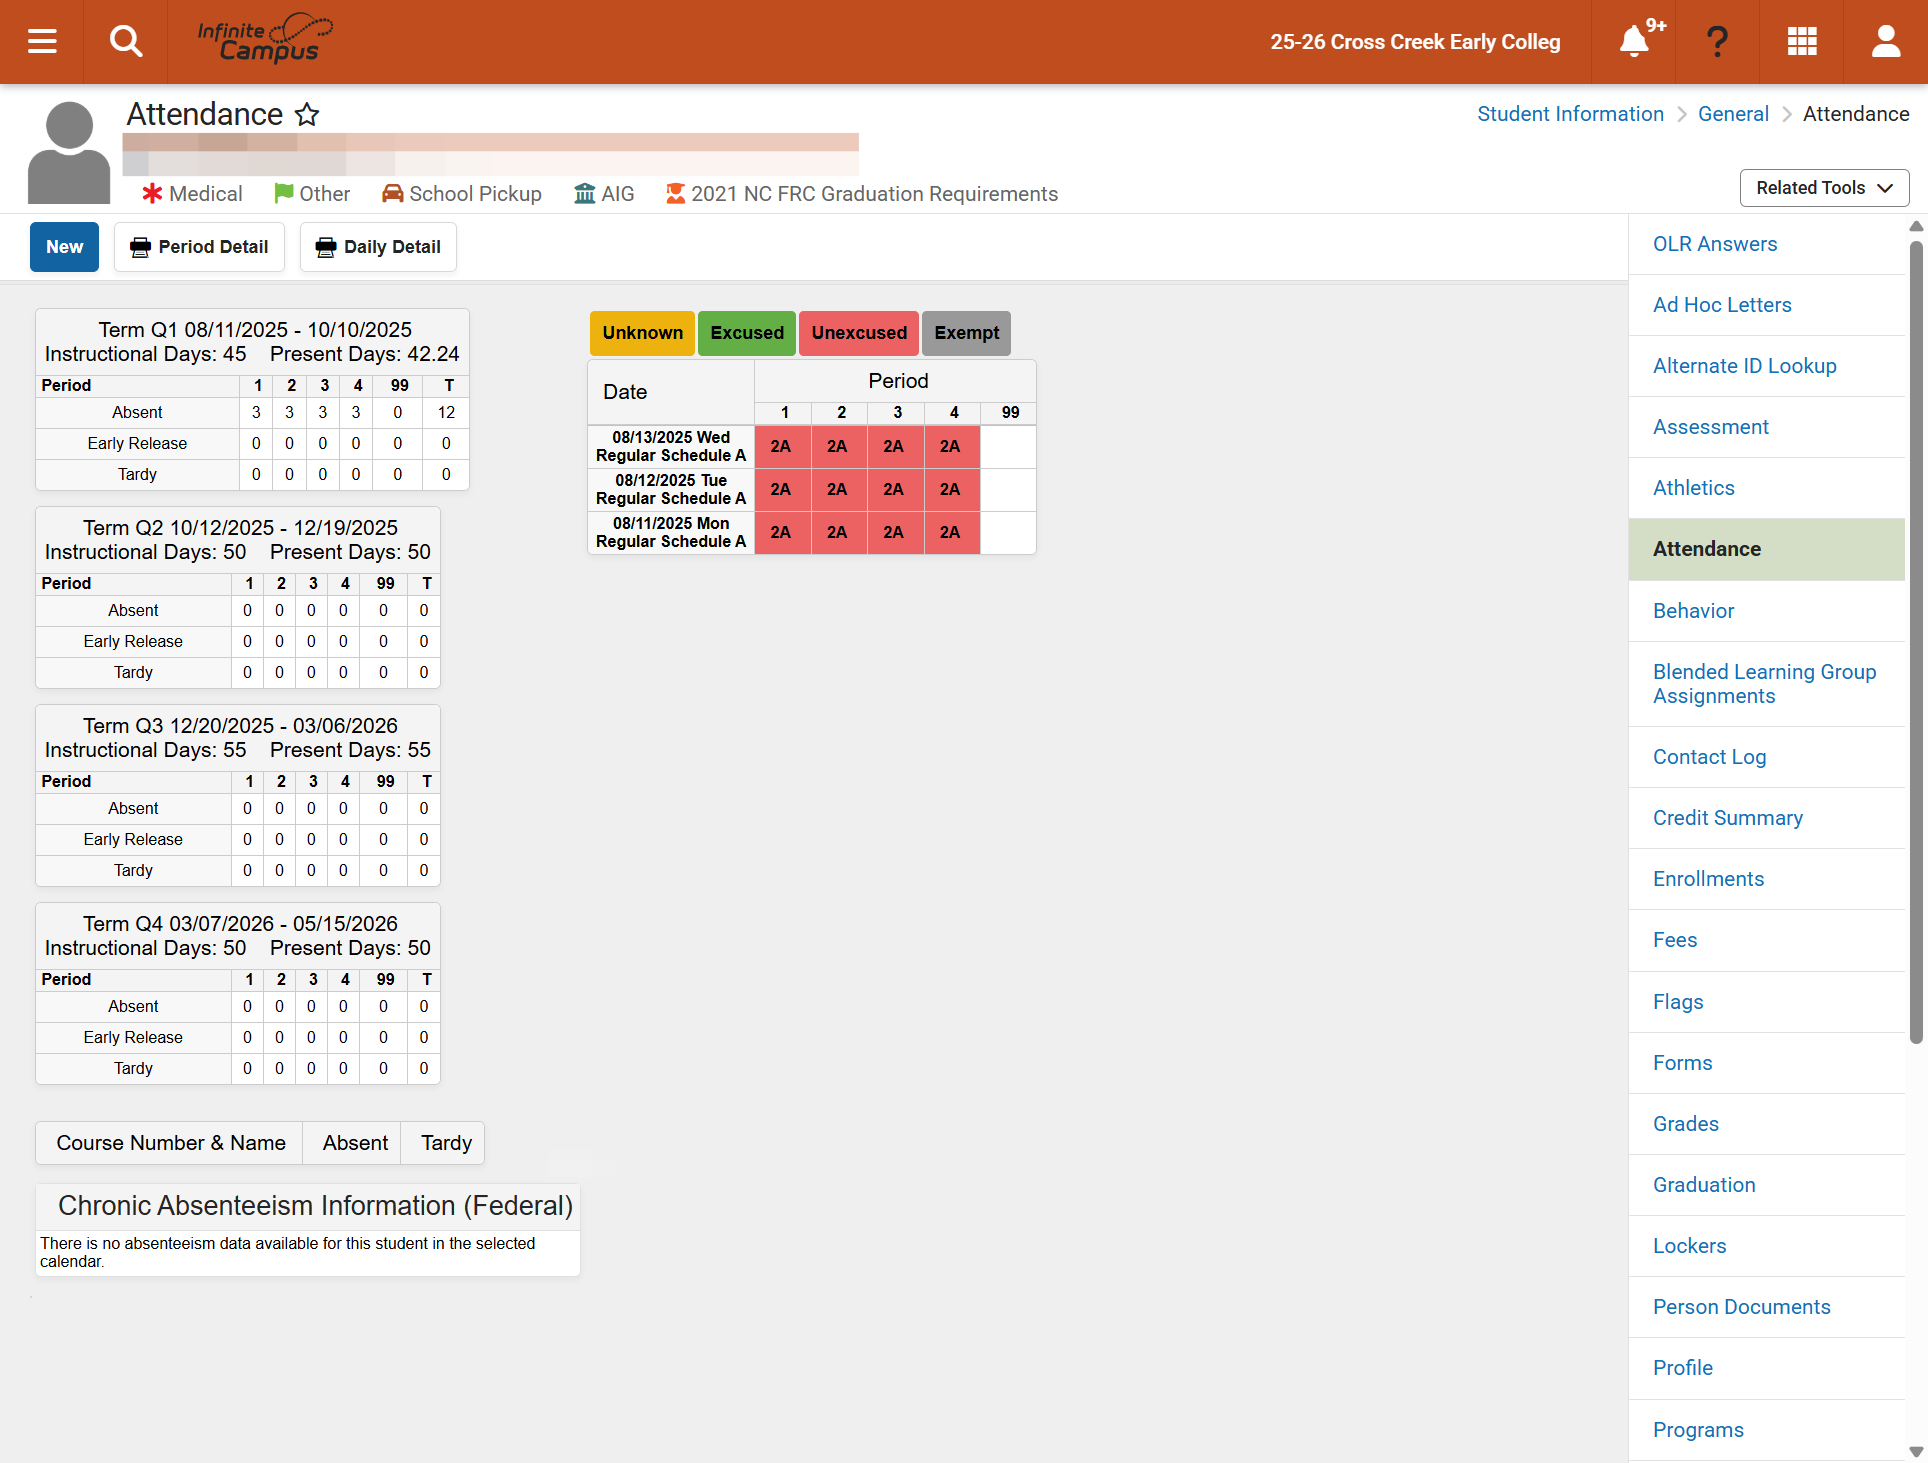The height and width of the screenshot is (1463, 1928).
Task: Open the Contact Log tool
Action: [x=1709, y=757]
